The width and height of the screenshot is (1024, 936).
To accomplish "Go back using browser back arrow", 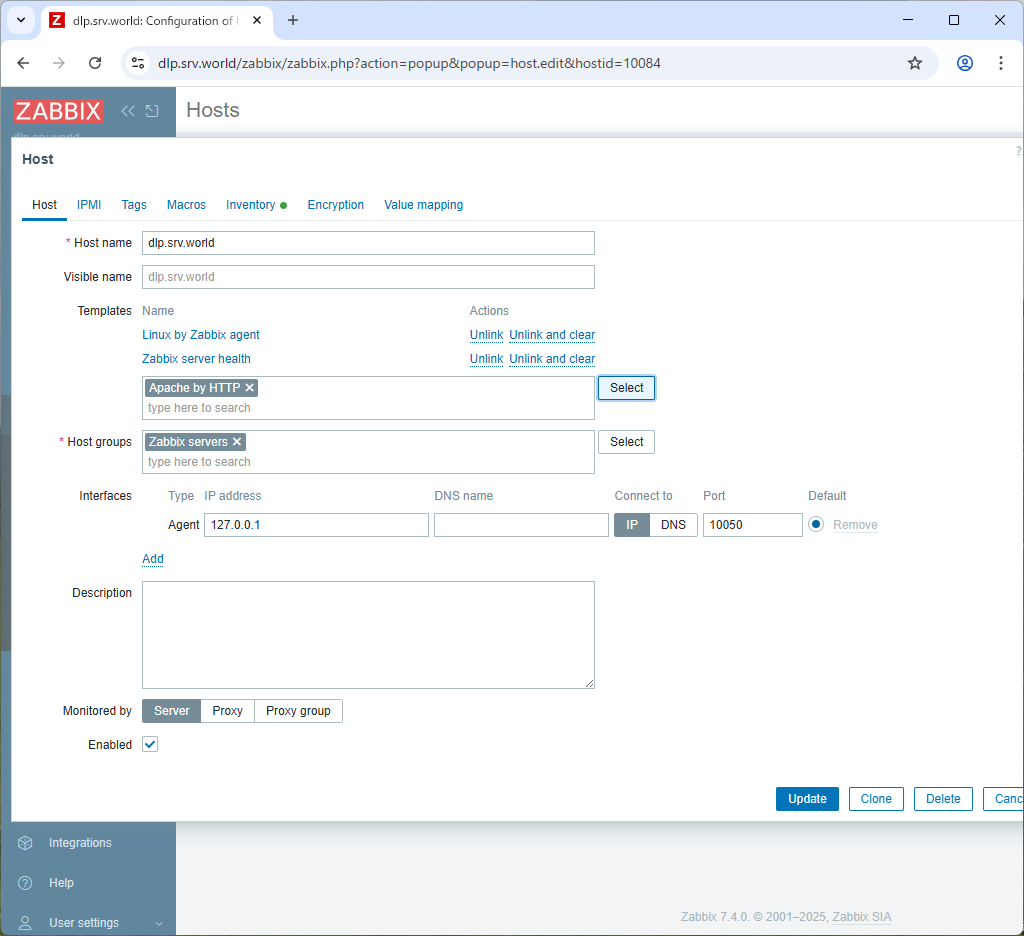I will tap(24, 63).
